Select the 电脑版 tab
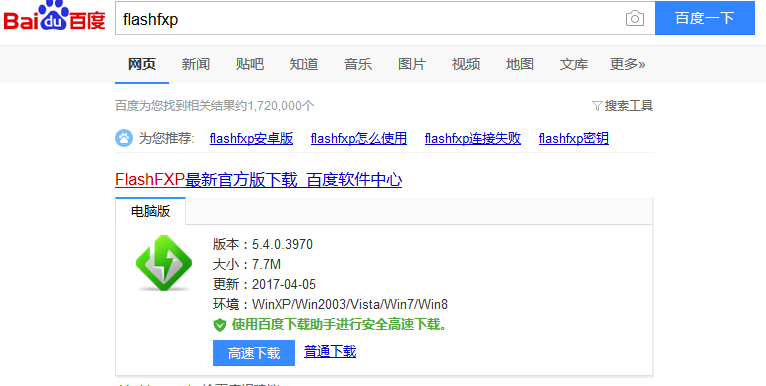766x386 pixels. point(150,211)
